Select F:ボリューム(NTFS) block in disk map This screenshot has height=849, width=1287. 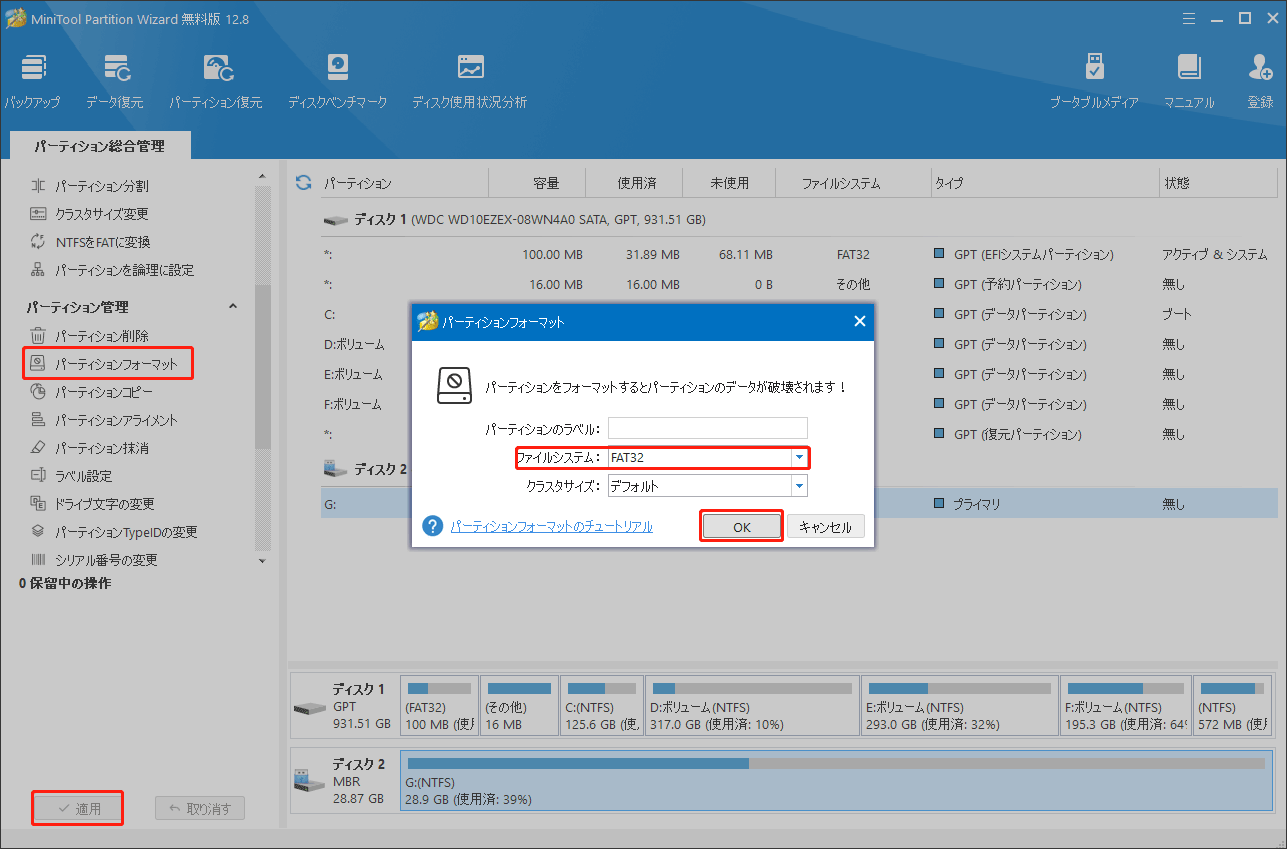tap(1125, 706)
